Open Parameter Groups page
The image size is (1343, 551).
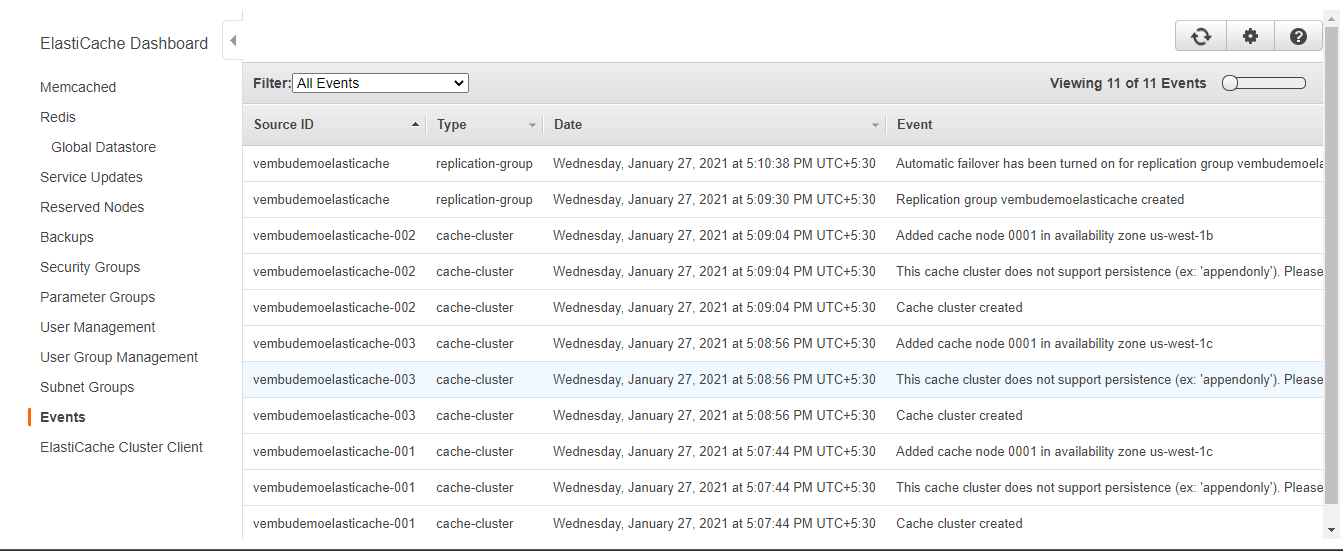click(x=98, y=297)
